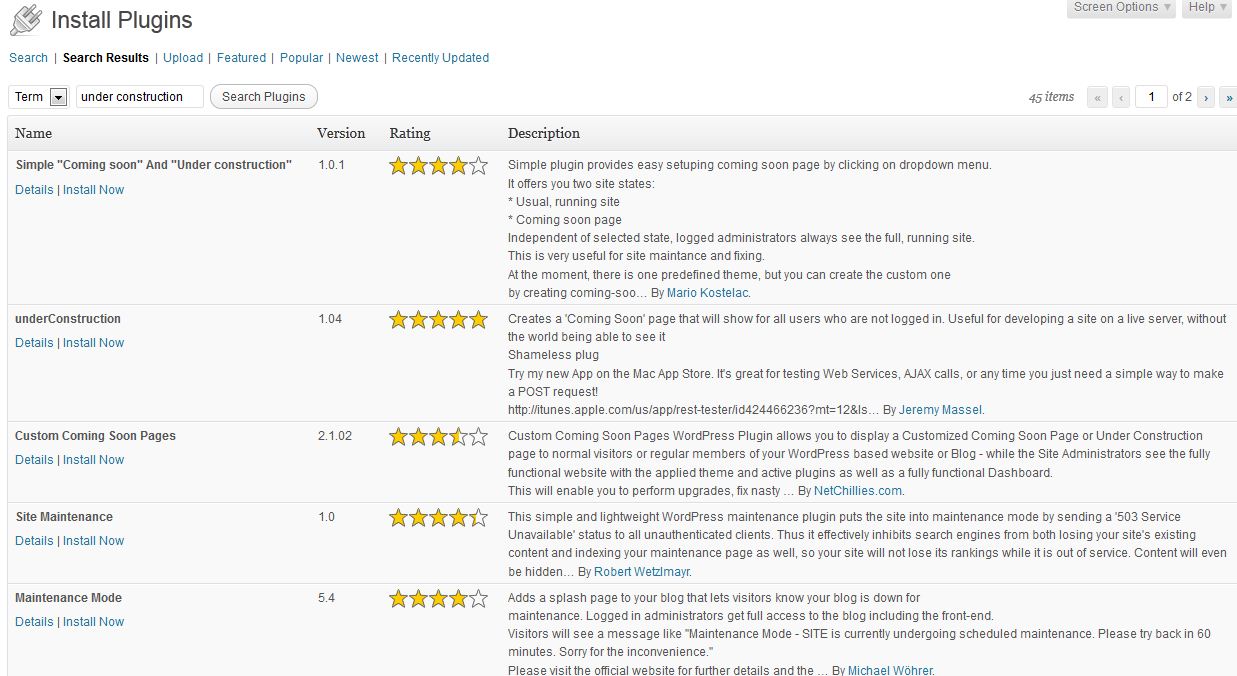Viewport: 1237px width, 676px height.
Task: Open the Term search type dropdown
Action: click(x=58, y=97)
